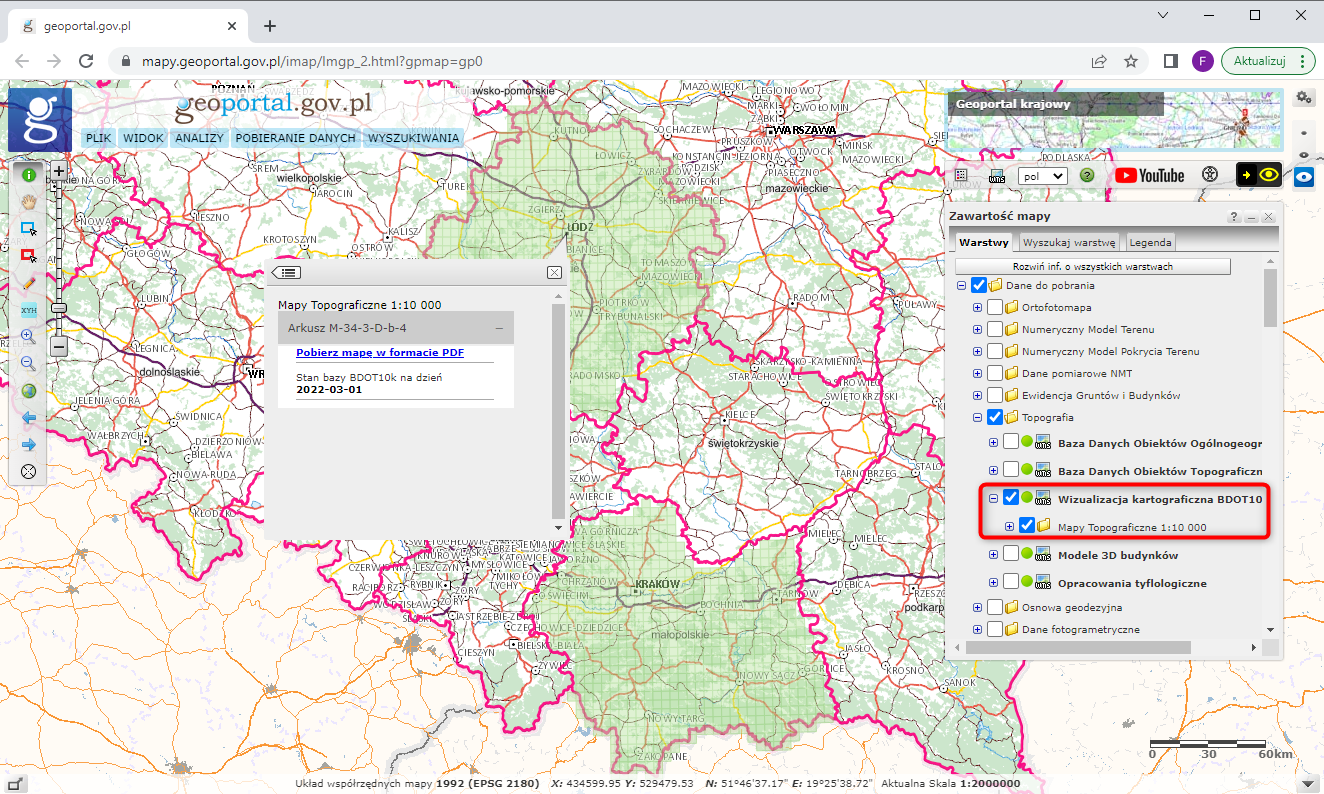Viewport: 1324px width, 794px height.
Task: Switch to the Legenda tab
Action: coord(1150,242)
